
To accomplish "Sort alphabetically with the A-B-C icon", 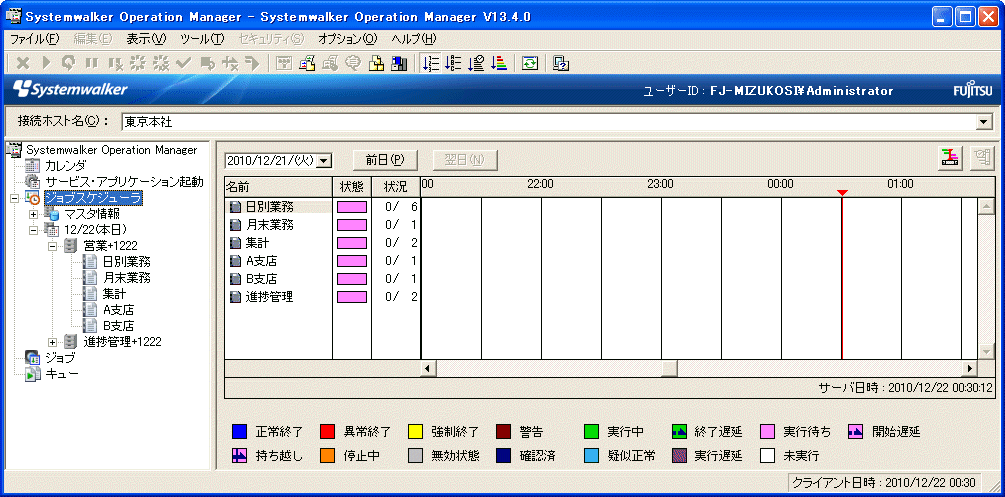I will (453, 63).
